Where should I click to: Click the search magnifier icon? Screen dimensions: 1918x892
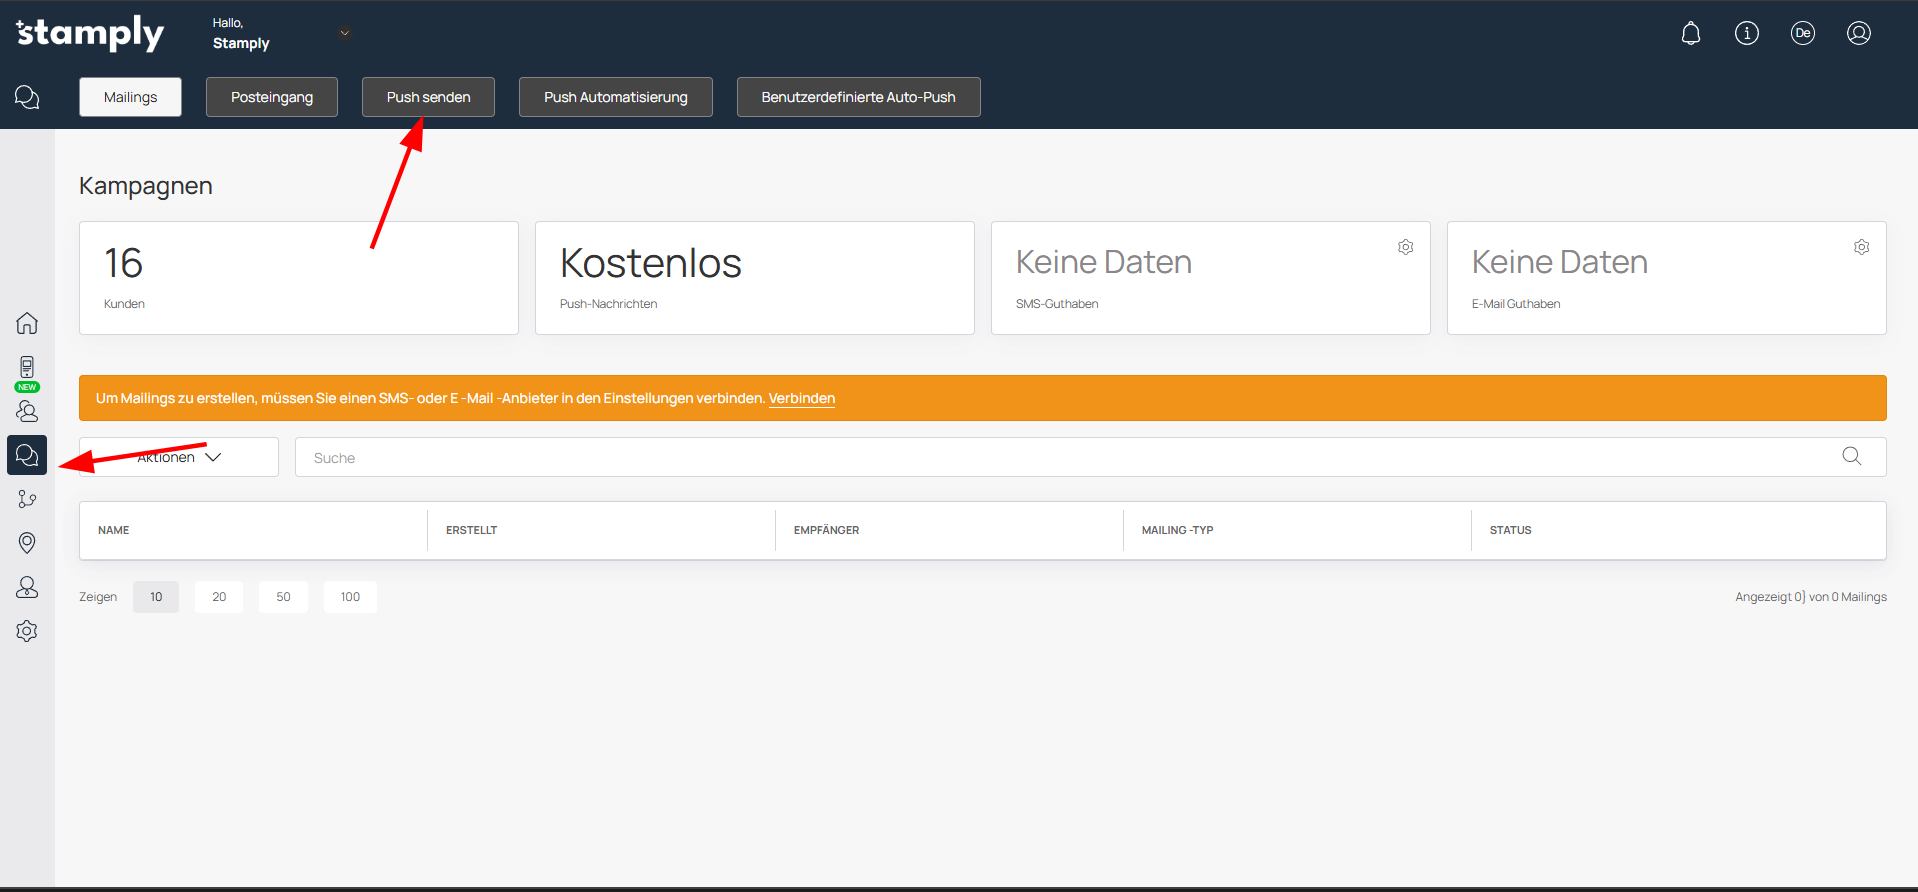[1852, 457]
